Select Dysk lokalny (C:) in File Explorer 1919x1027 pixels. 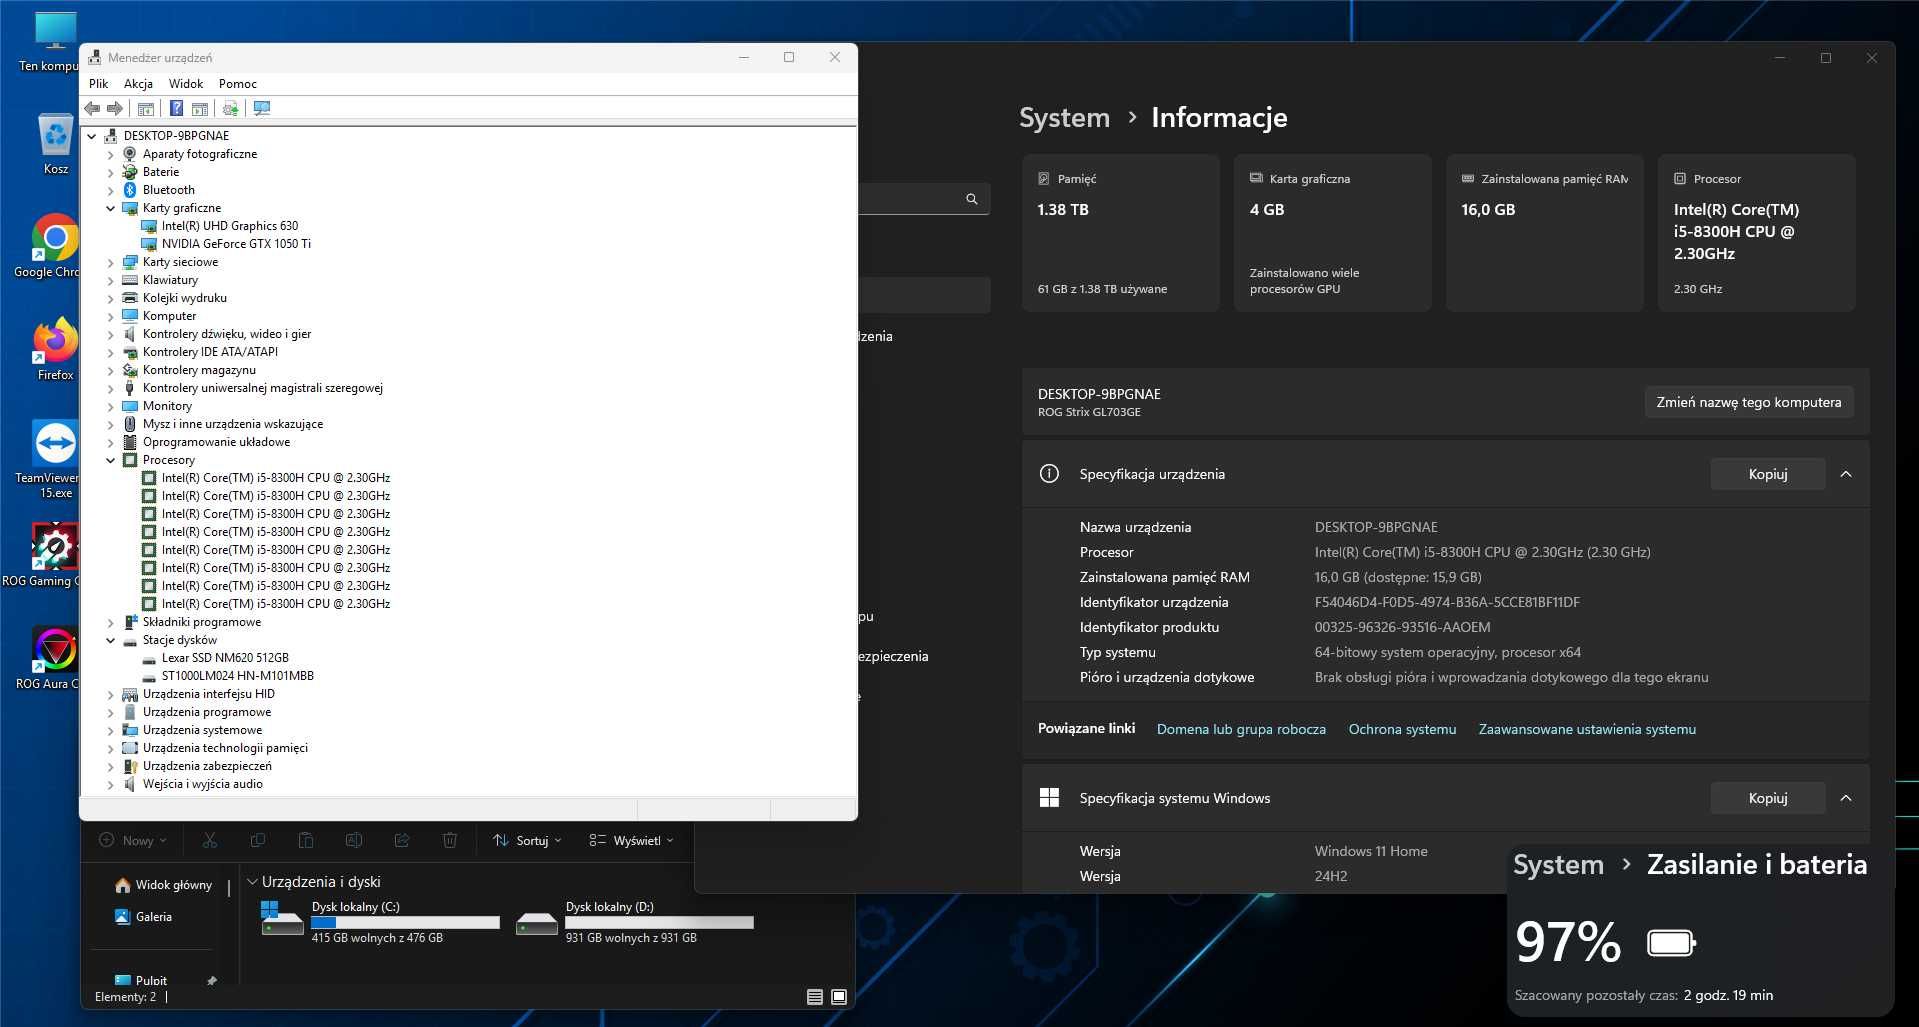[379, 921]
